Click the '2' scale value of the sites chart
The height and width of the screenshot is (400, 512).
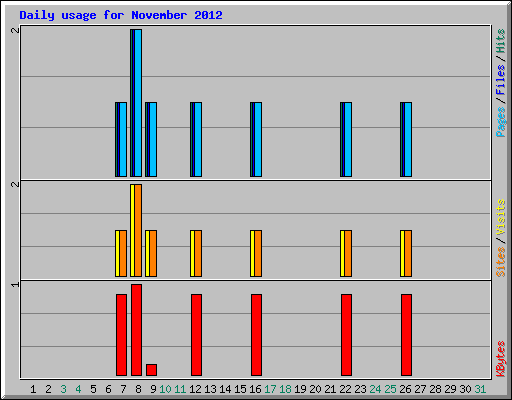(15, 184)
